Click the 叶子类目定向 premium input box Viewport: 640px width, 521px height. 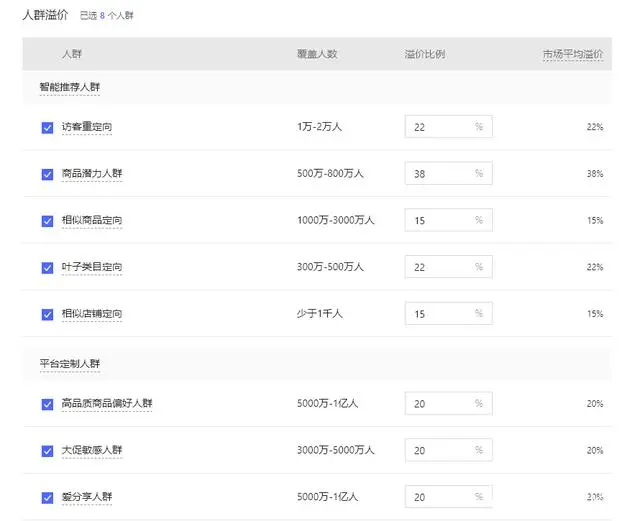coord(449,267)
